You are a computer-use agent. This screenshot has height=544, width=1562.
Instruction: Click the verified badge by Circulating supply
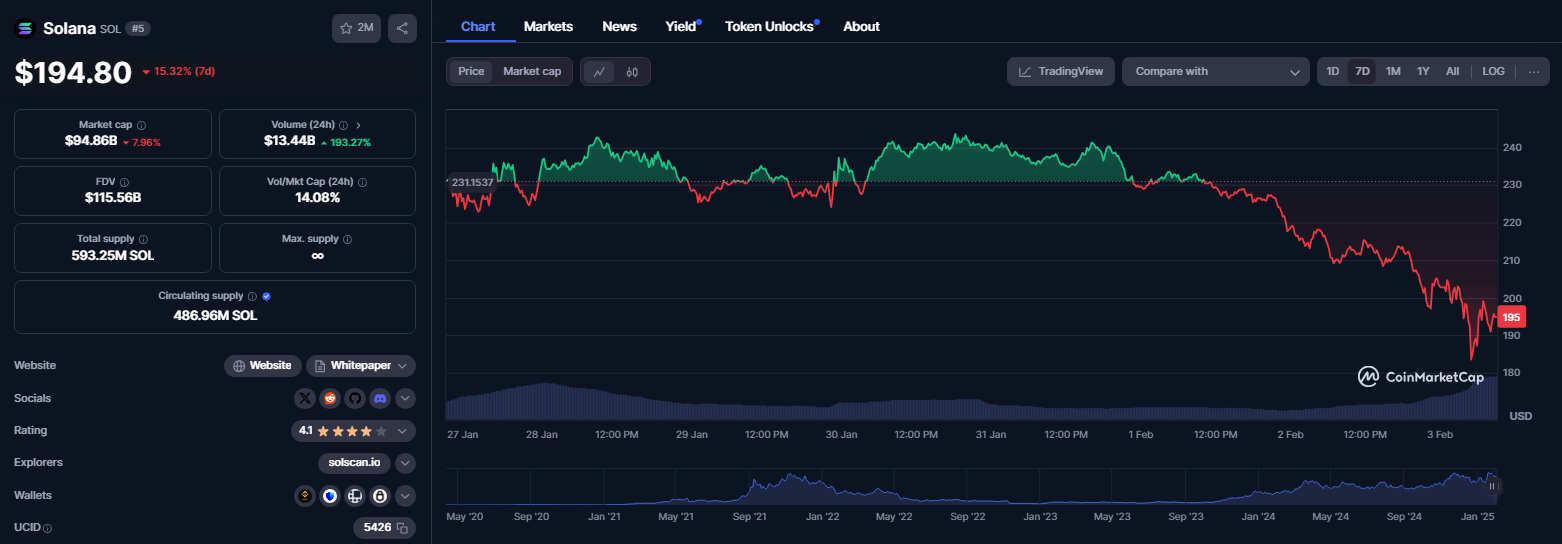point(267,296)
